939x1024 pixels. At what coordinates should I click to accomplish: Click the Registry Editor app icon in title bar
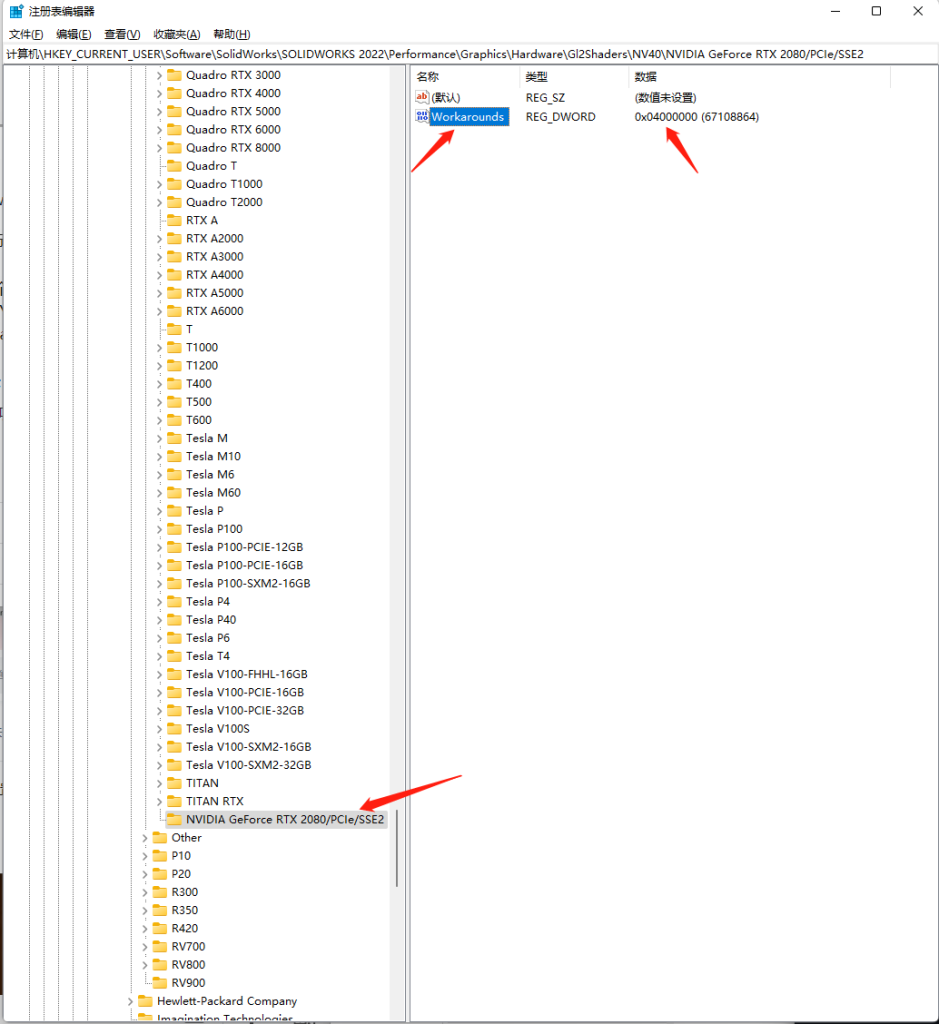click(16, 11)
